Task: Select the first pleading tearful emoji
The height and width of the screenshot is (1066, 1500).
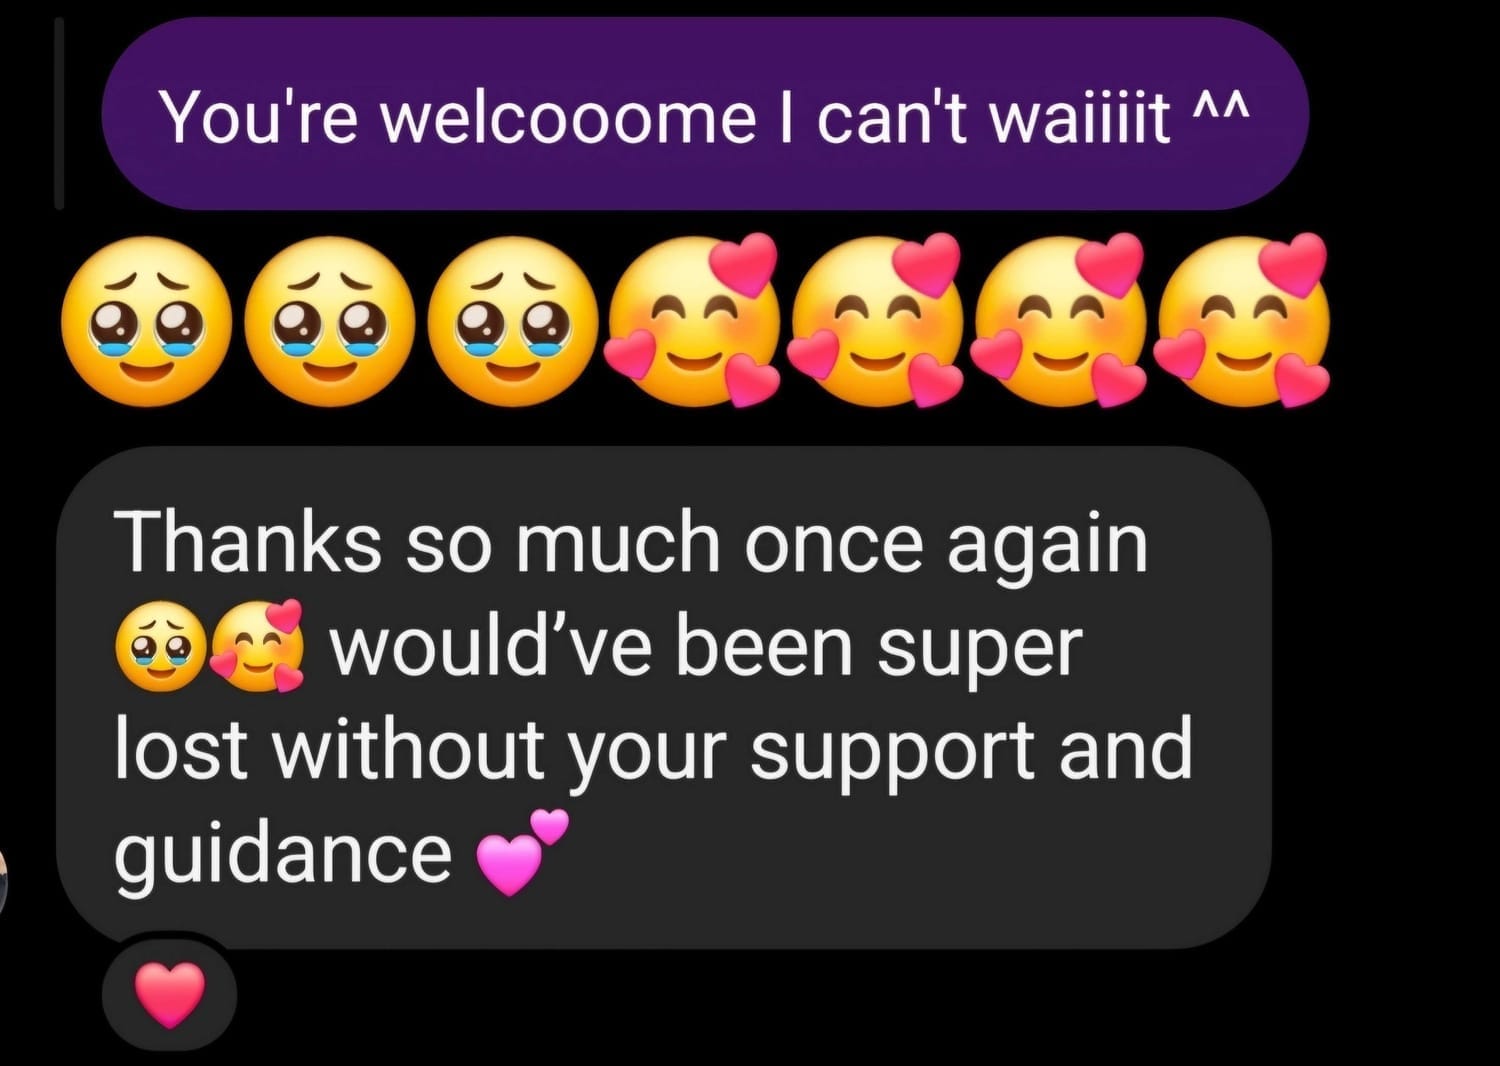Action: [x=146, y=321]
